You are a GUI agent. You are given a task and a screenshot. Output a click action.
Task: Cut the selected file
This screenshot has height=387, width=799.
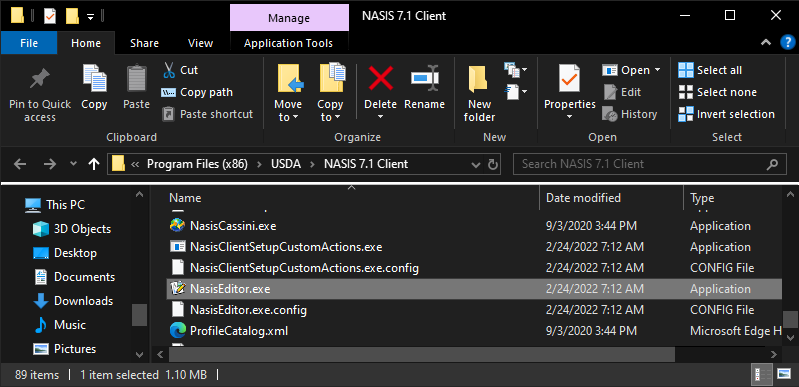coord(180,70)
